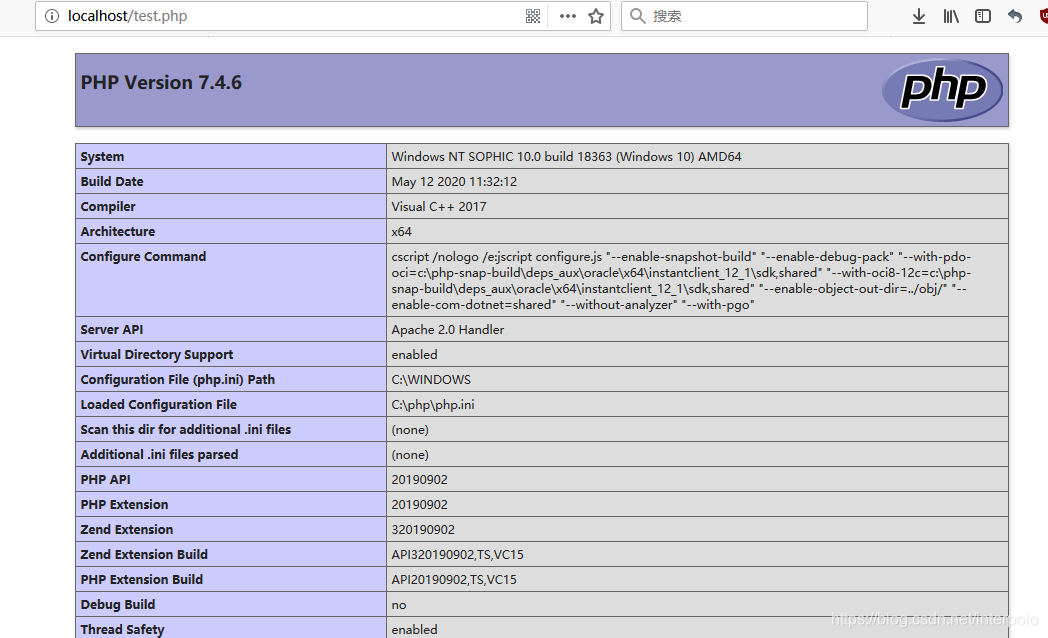
Task: Select the PHP API label
Action: (x=106, y=480)
